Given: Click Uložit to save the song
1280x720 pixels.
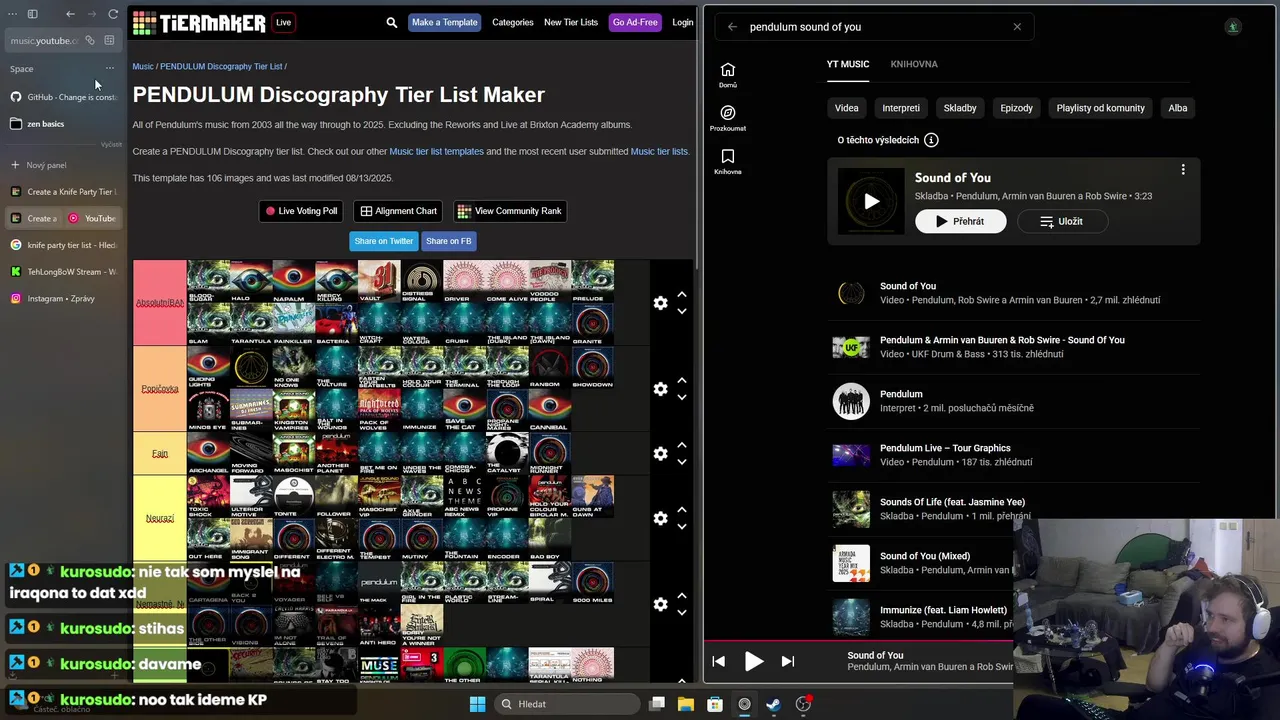Looking at the screenshot, I should point(1063,222).
